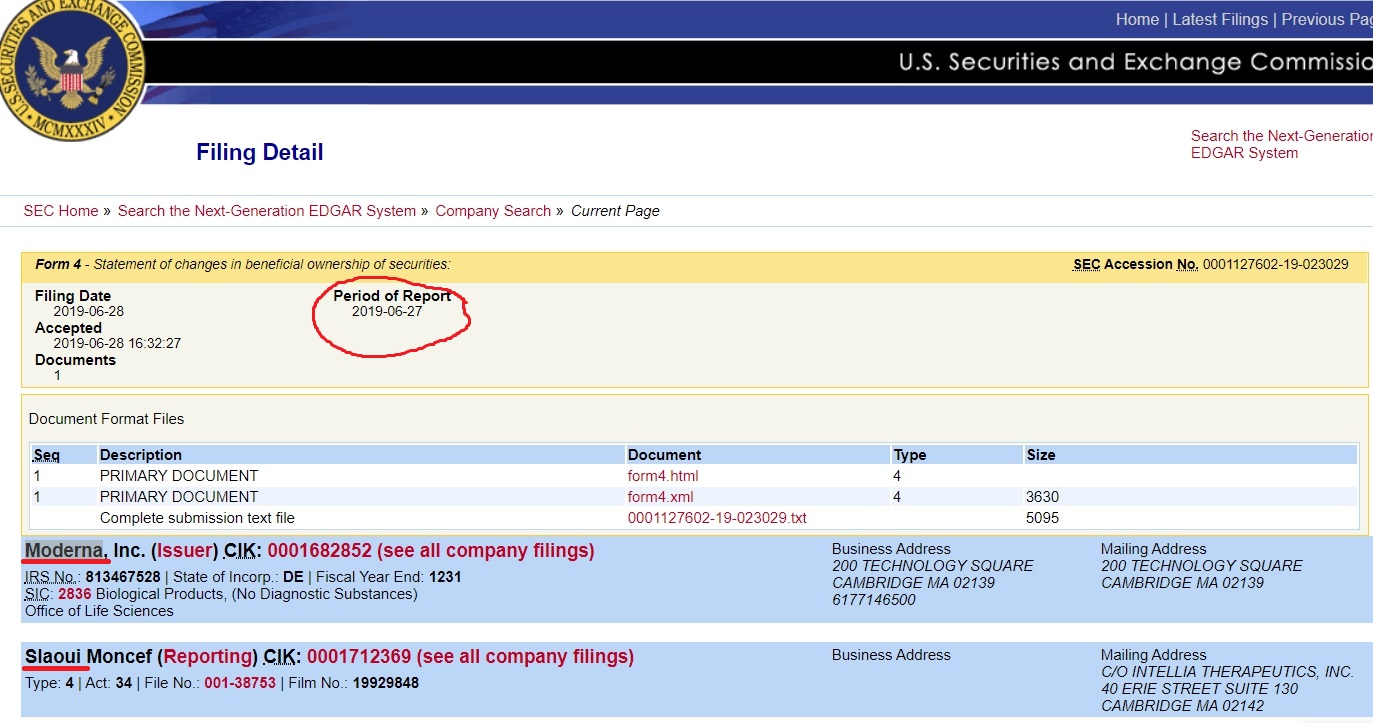Screen dimensions: 1373x723
Task: Click the SEC eagle seal logo
Action: (x=70, y=66)
